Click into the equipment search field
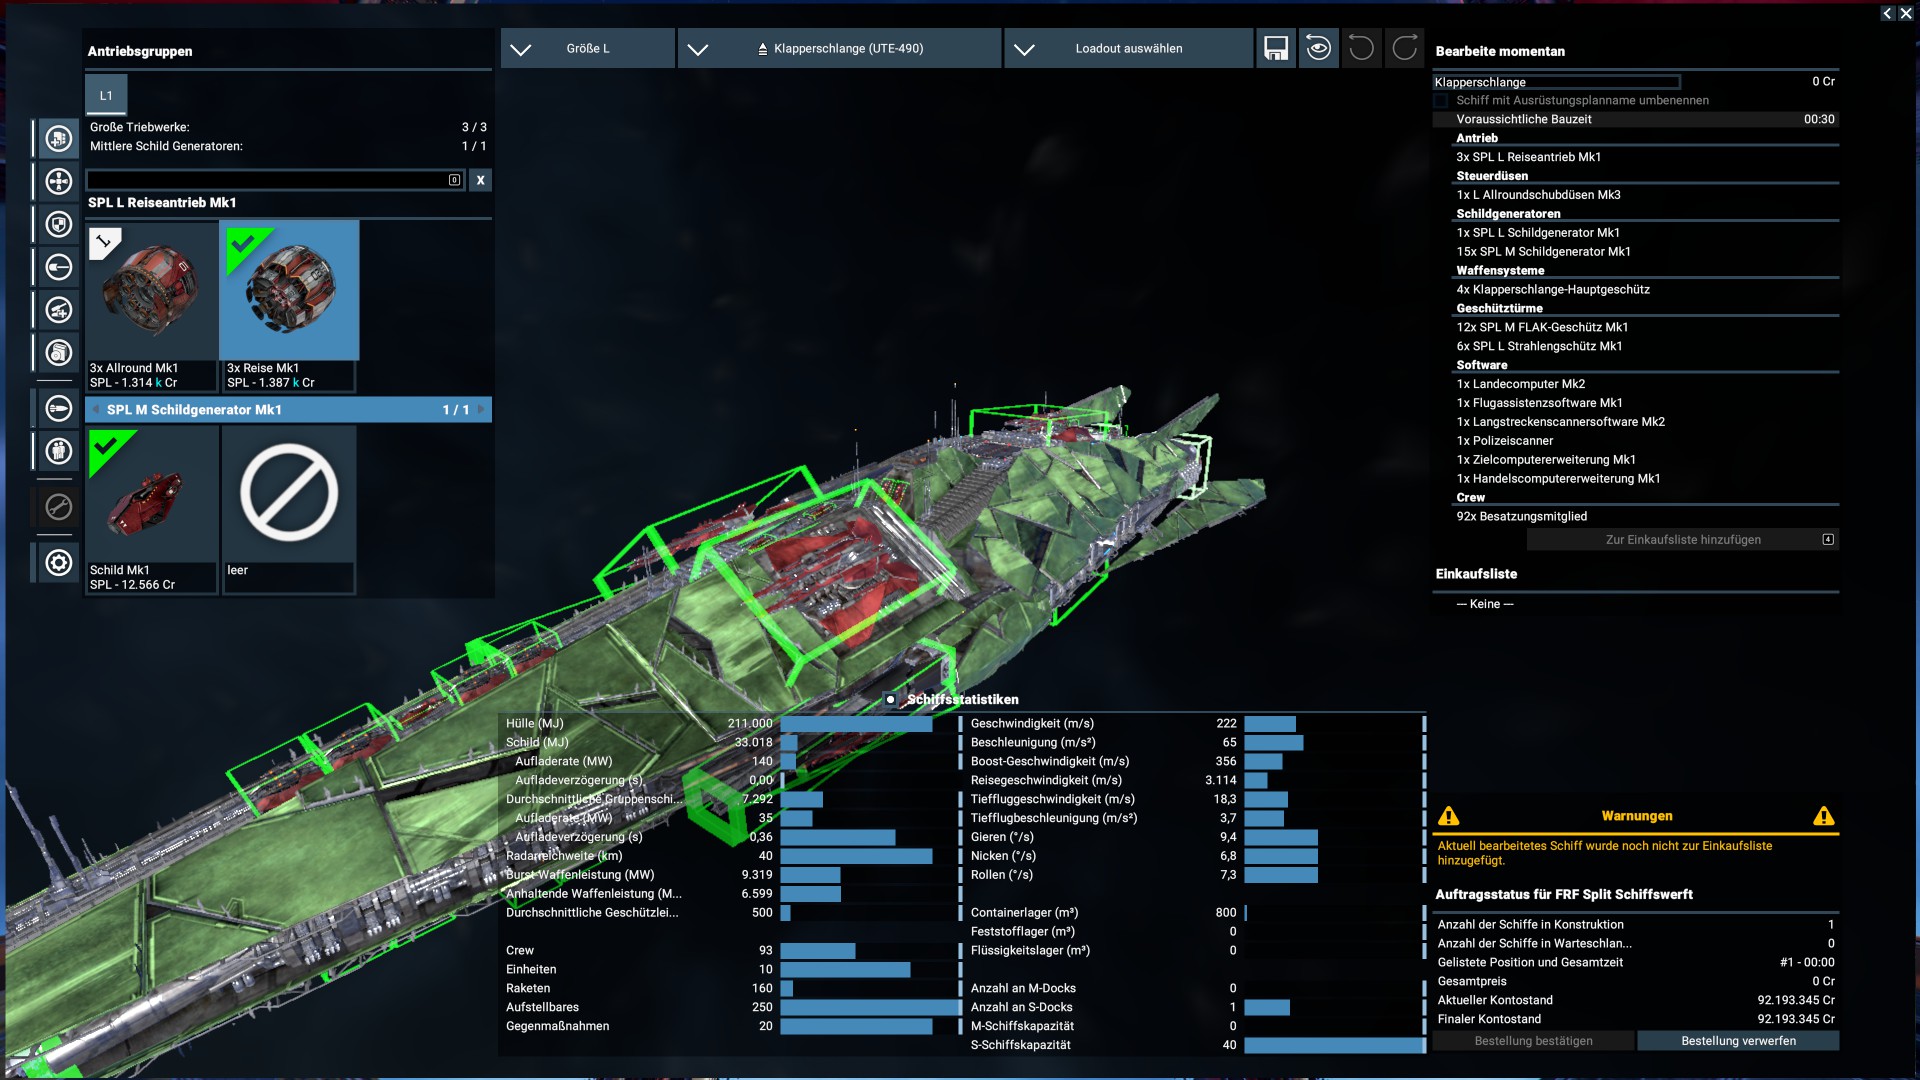 click(275, 180)
